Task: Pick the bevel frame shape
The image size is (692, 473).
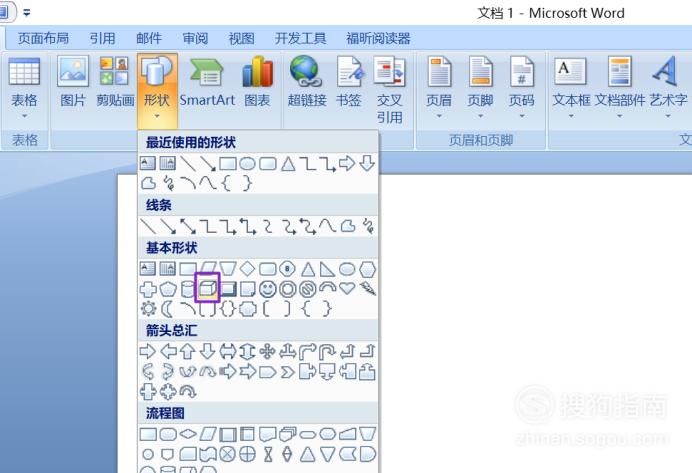Action: (228, 289)
